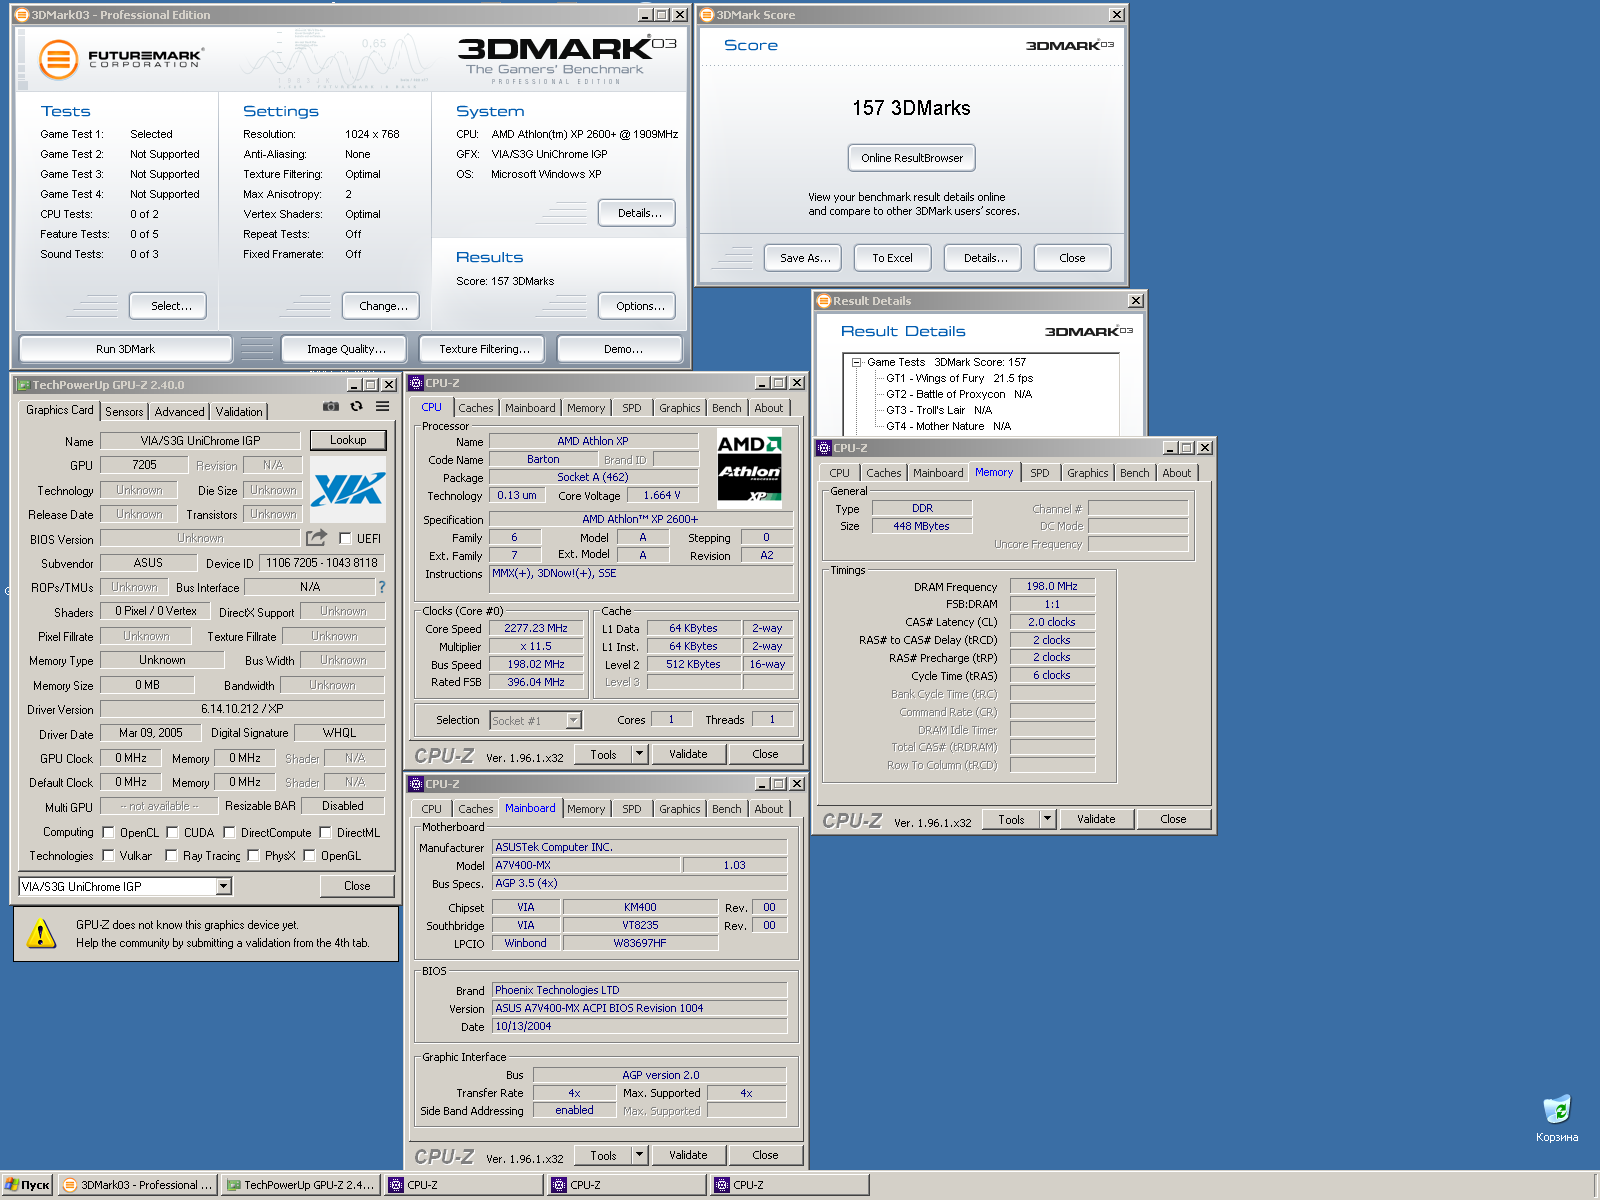This screenshot has height=1200, width=1600.
Task: Select GT2 - Battle of Proxycon row
Action: coord(958,395)
